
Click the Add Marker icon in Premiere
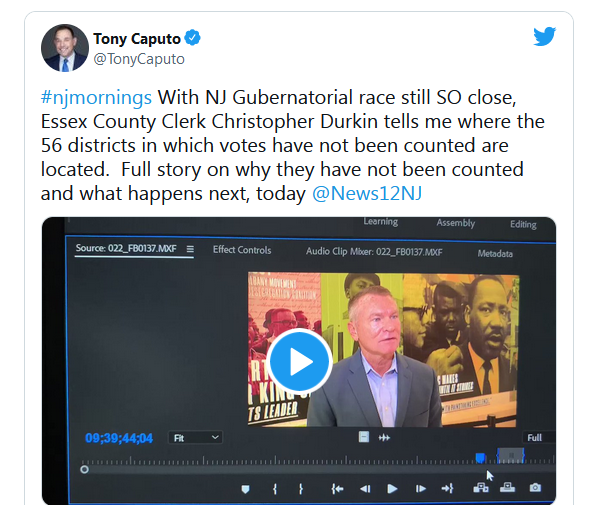pyautogui.click(x=245, y=489)
